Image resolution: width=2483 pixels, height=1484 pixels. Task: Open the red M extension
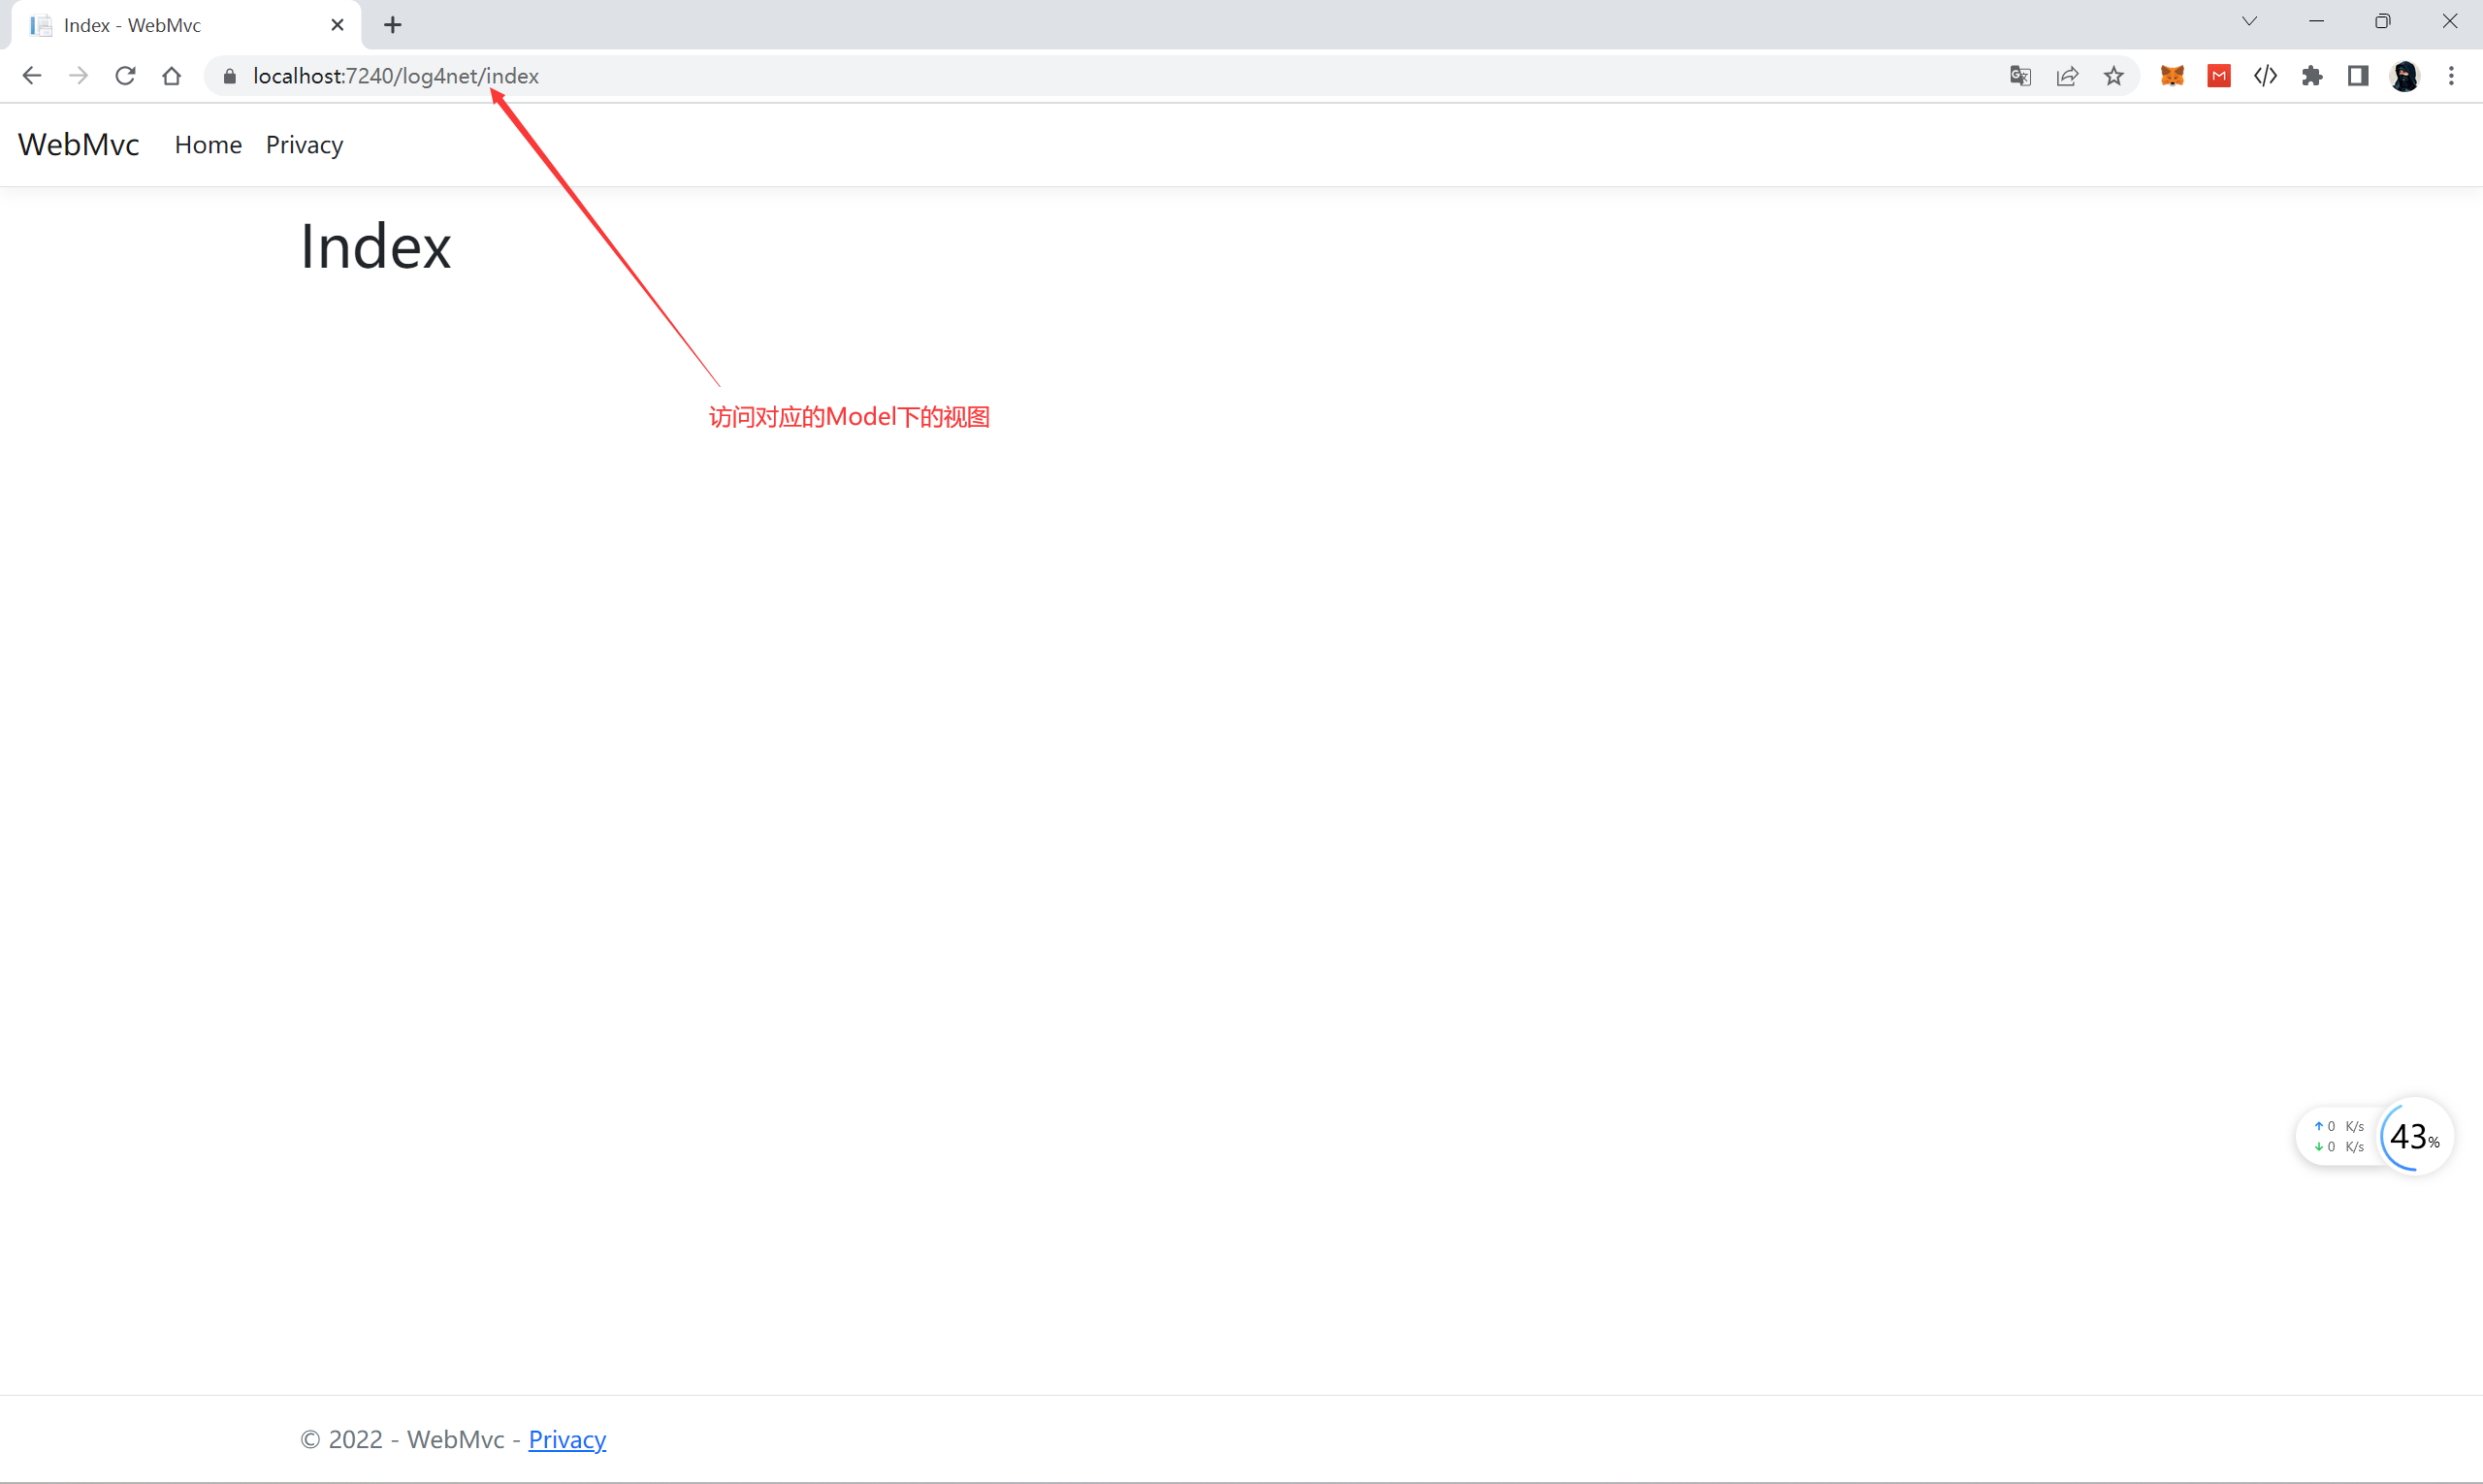point(2219,76)
